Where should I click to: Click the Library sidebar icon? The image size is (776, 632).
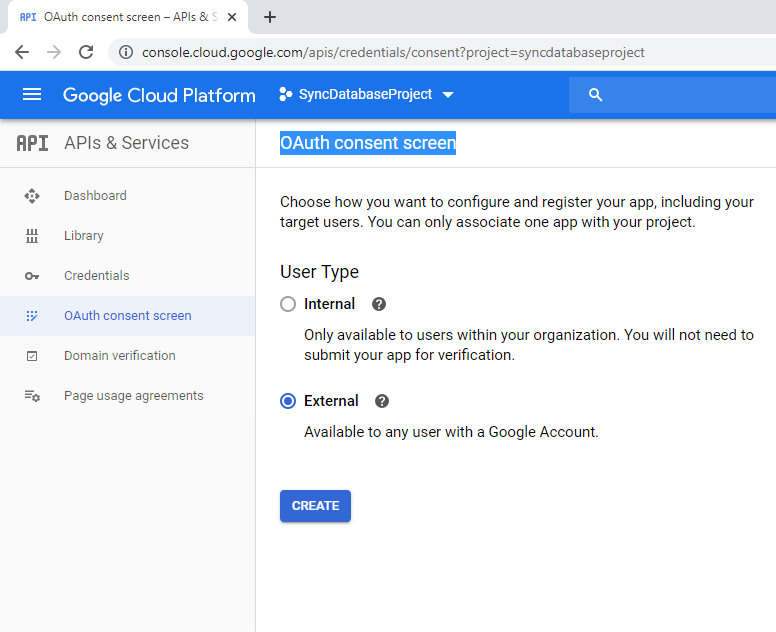pos(32,236)
